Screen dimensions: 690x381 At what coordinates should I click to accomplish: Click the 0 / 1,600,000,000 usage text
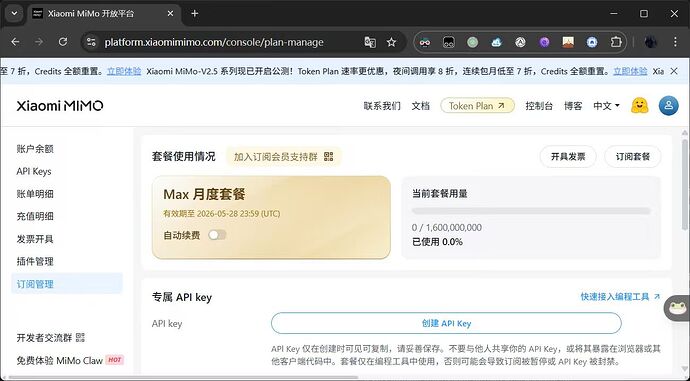click(x=447, y=227)
